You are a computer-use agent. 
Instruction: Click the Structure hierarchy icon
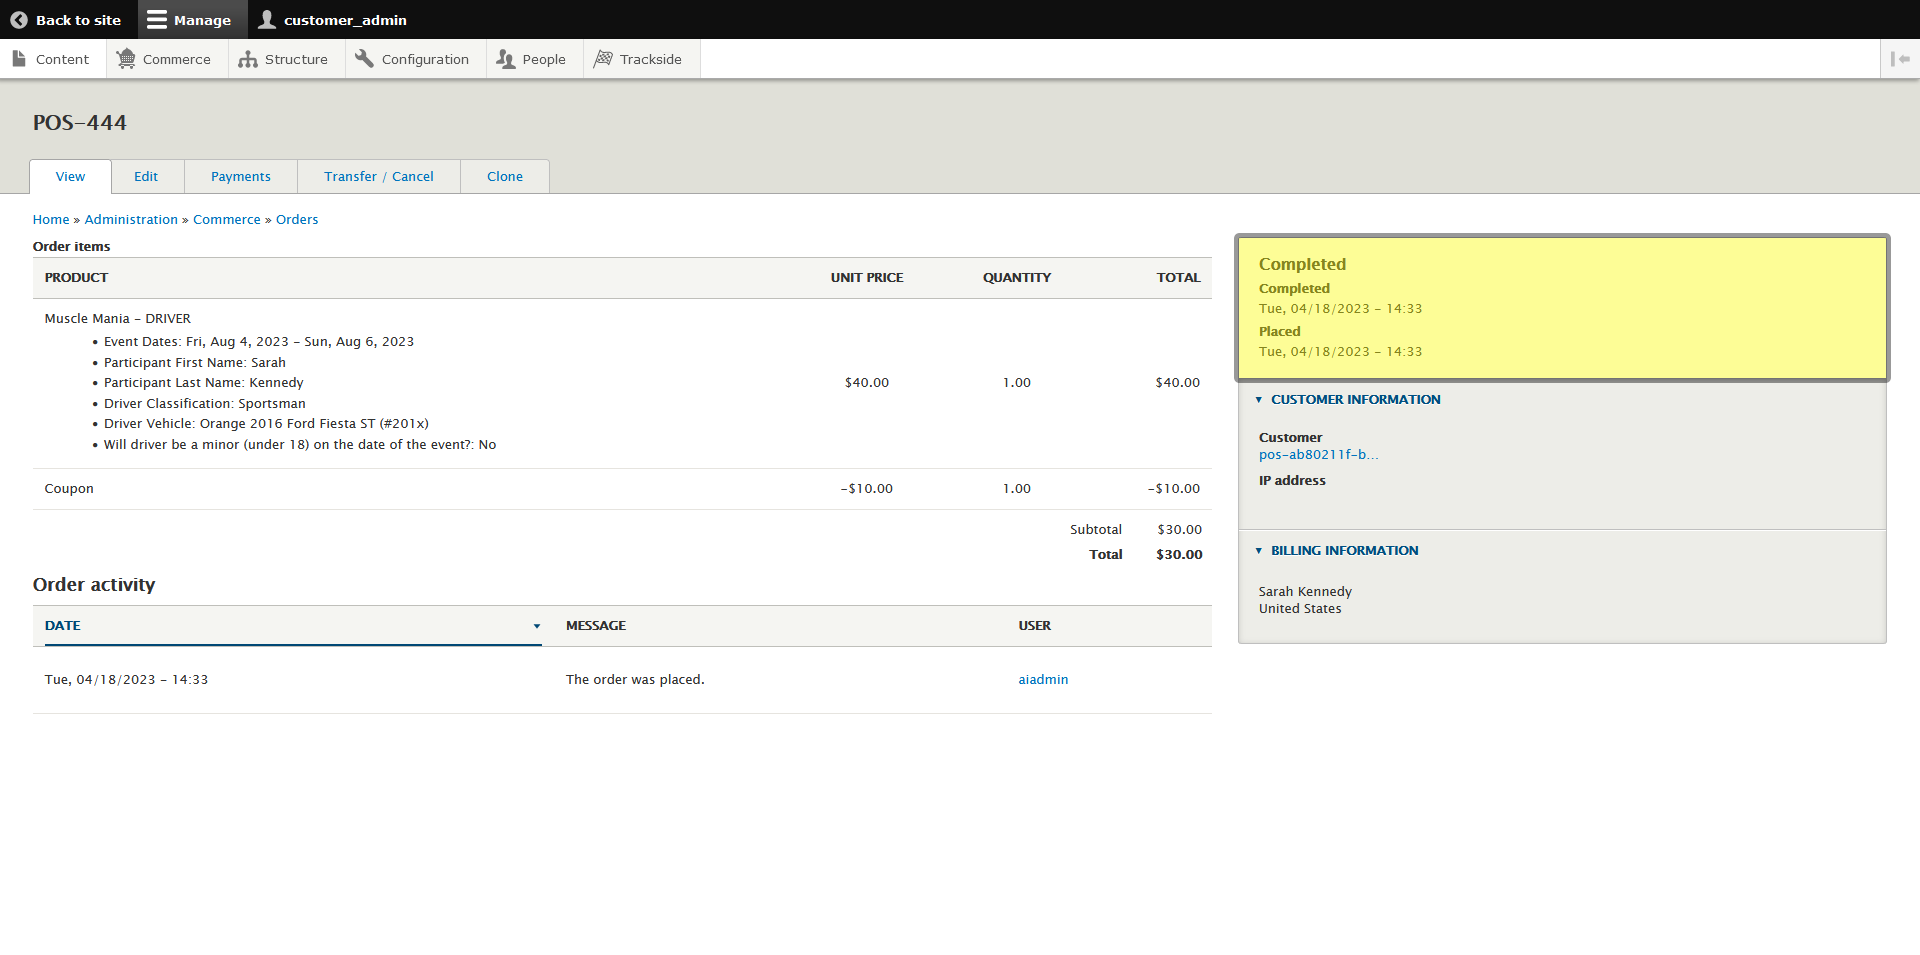[x=248, y=59]
